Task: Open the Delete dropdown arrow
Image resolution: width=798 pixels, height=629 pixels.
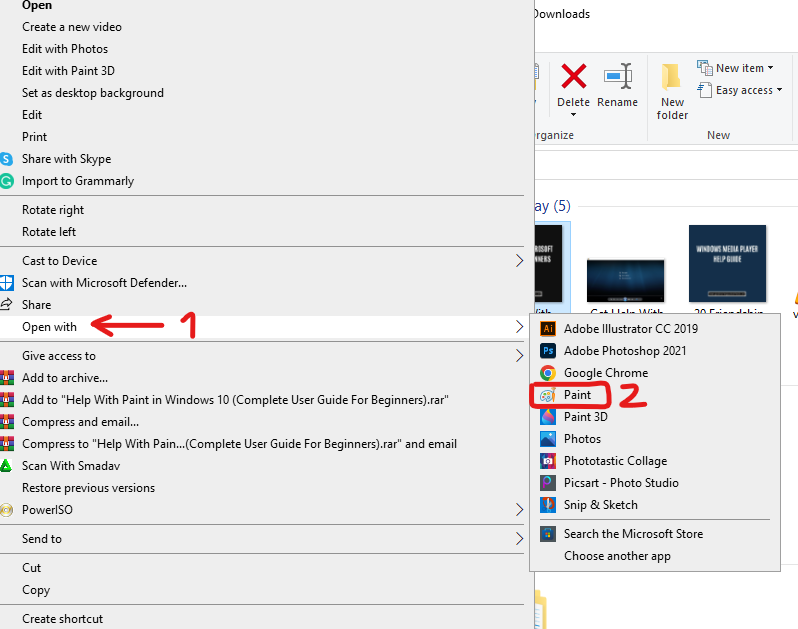Action: pos(574,115)
